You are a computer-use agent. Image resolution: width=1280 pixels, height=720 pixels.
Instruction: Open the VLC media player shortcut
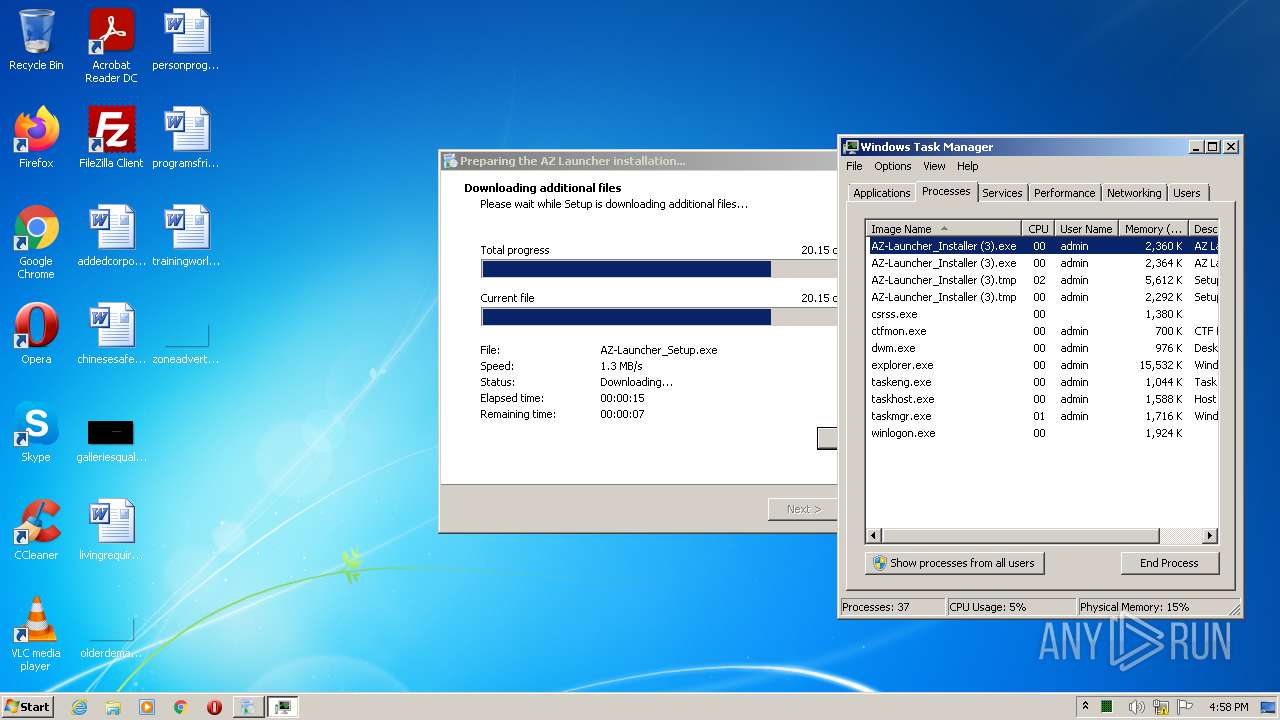click(36, 634)
